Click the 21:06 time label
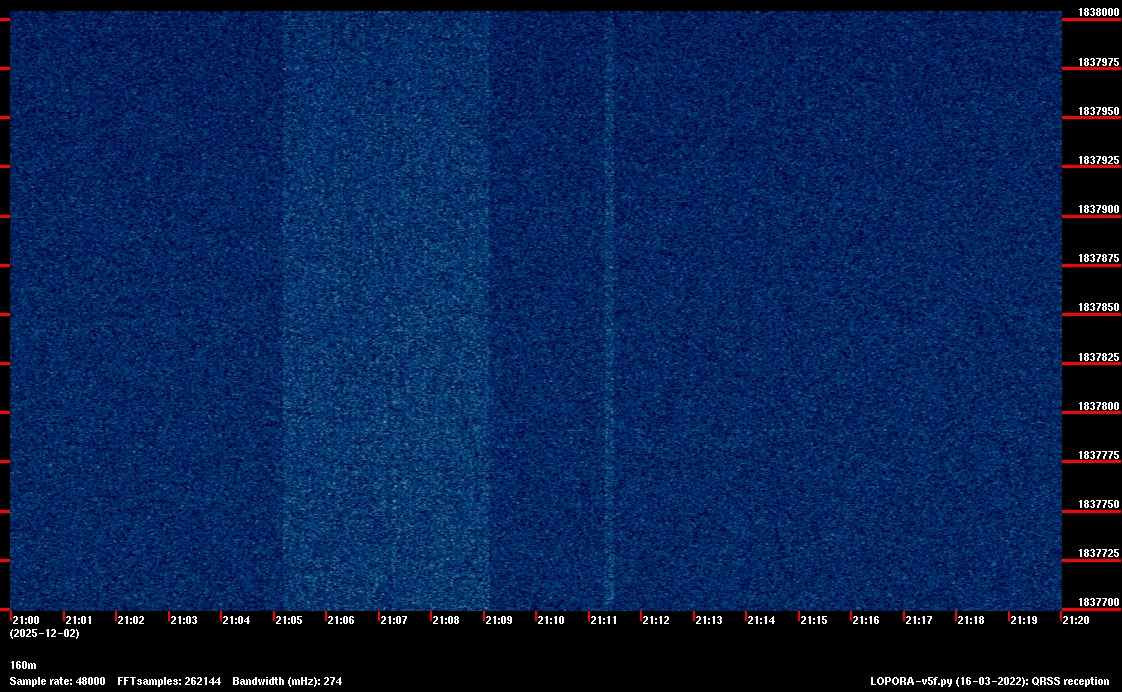1122x692 pixels. point(341,620)
